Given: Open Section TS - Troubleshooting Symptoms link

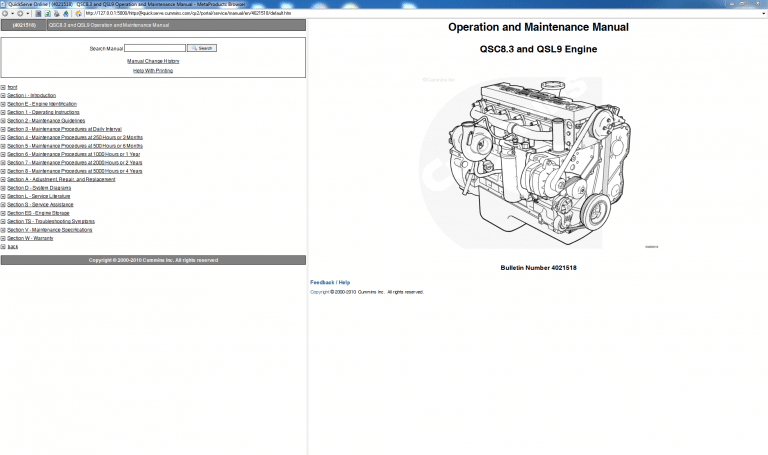Looking at the screenshot, I should (x=51, y=221).
